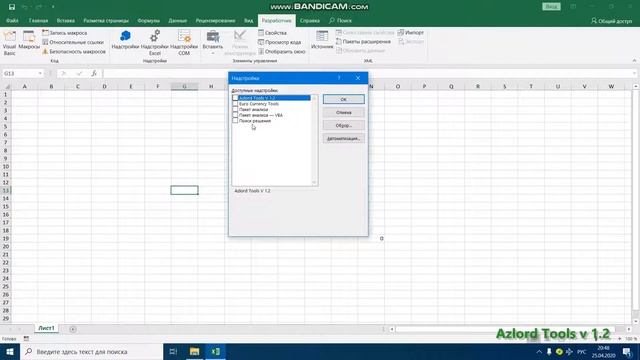Open the Справка tab
This screenshot has height=360, width=640.
(310, 20)
